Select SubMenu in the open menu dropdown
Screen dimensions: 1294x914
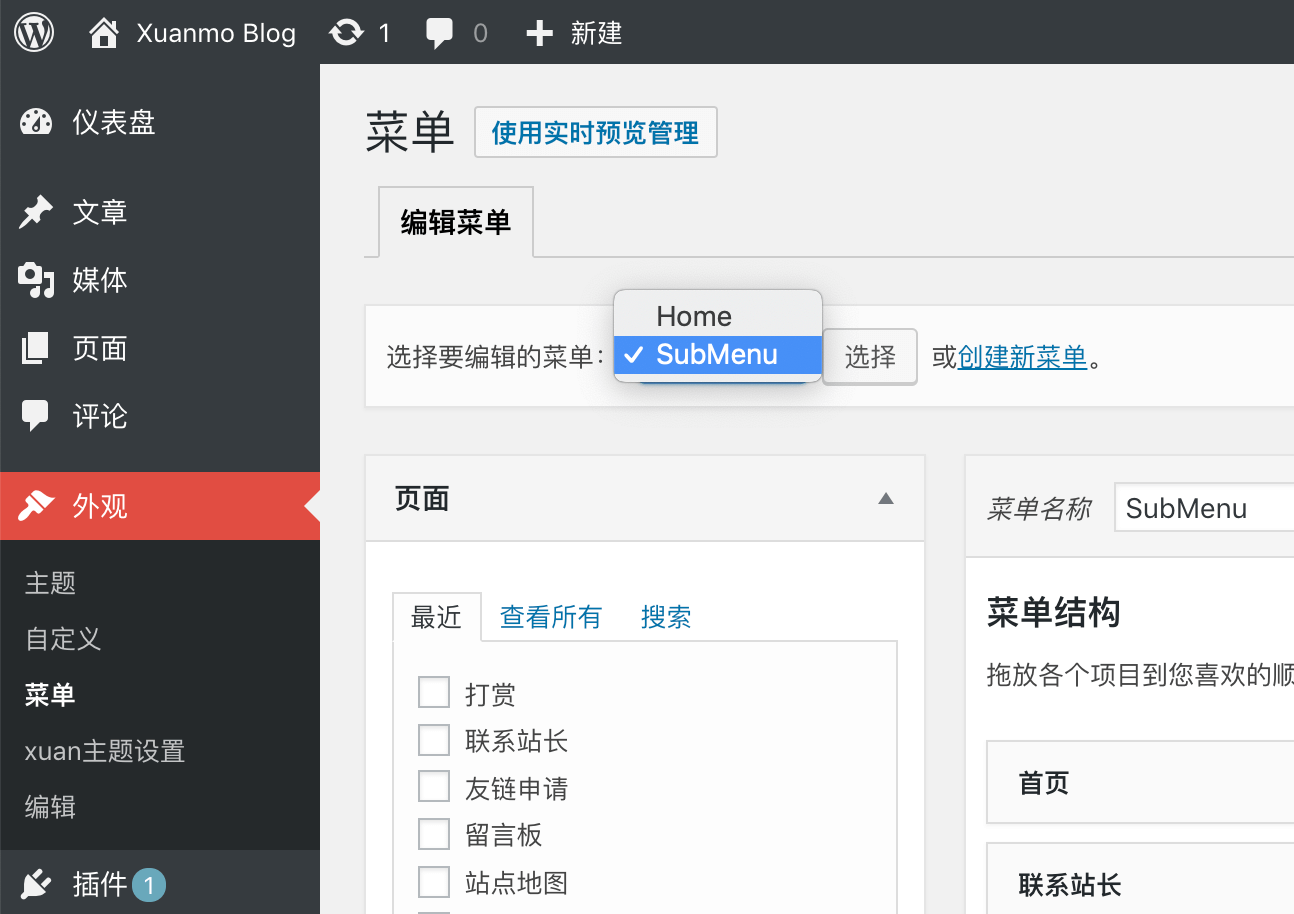click(716, 354)
